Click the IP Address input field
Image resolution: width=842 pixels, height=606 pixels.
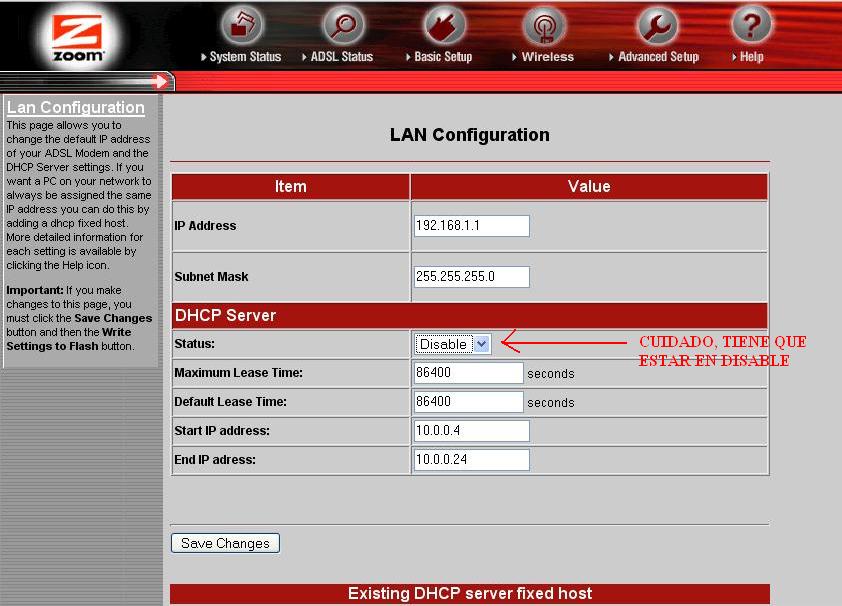tap(471, 225)
